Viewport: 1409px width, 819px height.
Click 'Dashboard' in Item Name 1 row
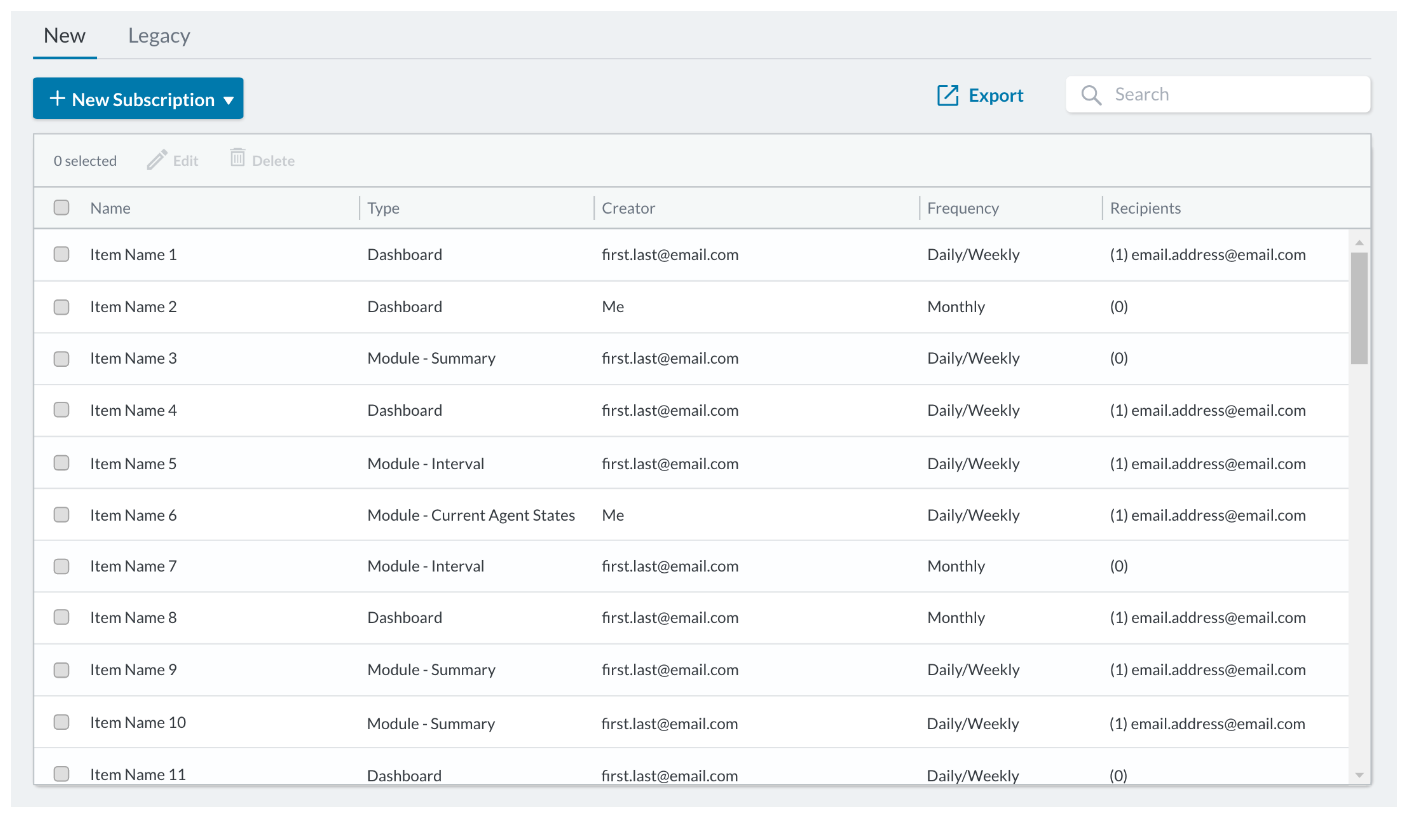pos(404,255)
